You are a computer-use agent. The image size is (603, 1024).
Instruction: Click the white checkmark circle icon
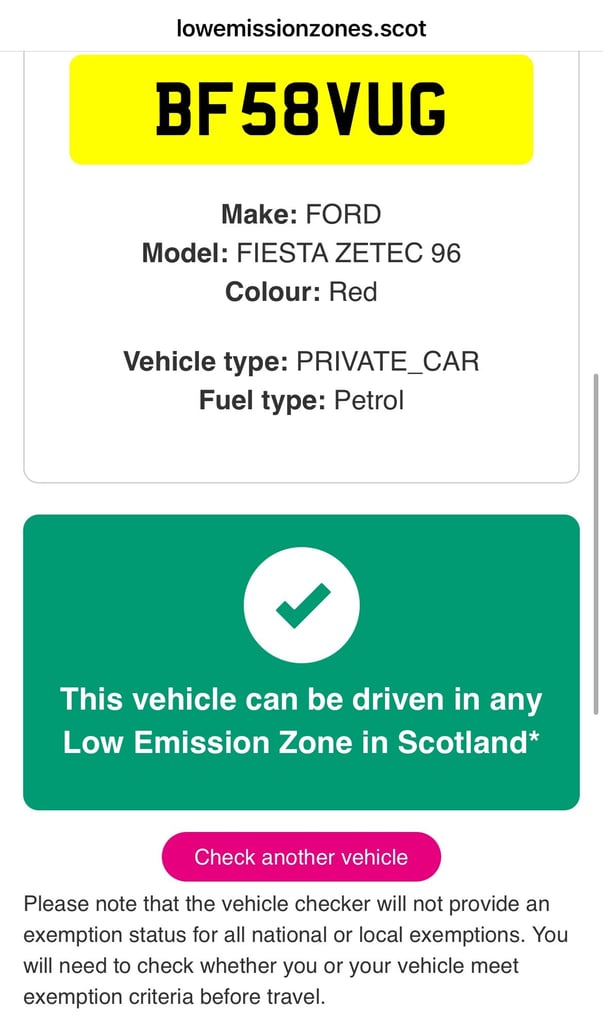pos(301,605)
